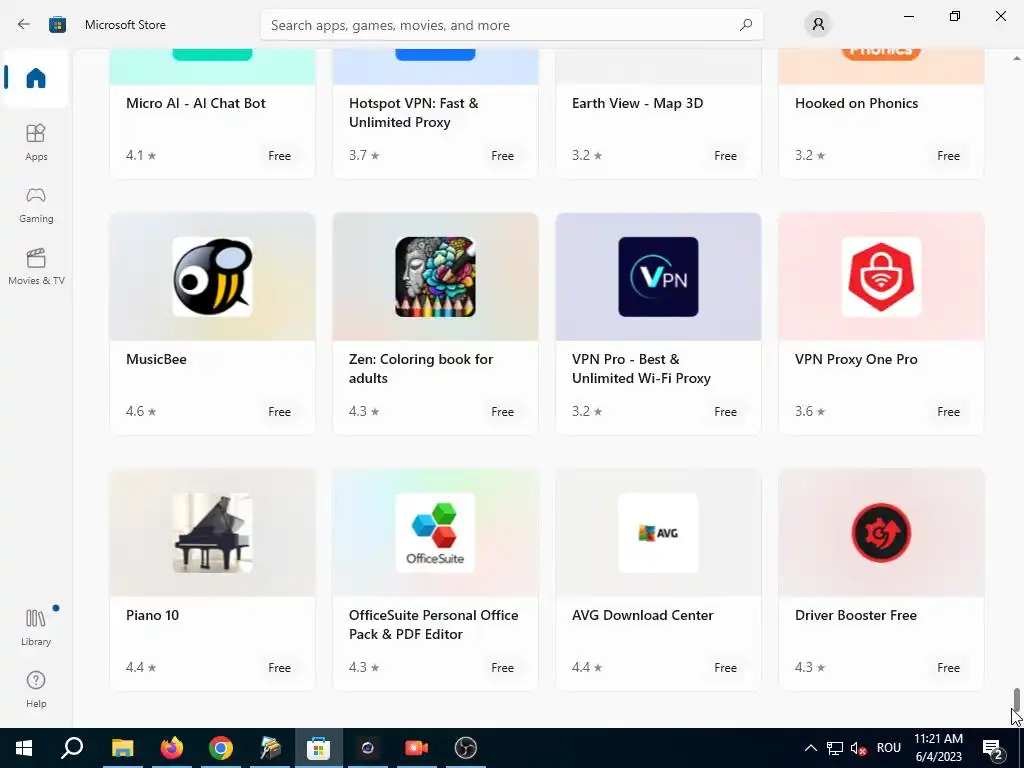Click the MusicBee title text
The image size is (1024, 768).
pos(156,359)
